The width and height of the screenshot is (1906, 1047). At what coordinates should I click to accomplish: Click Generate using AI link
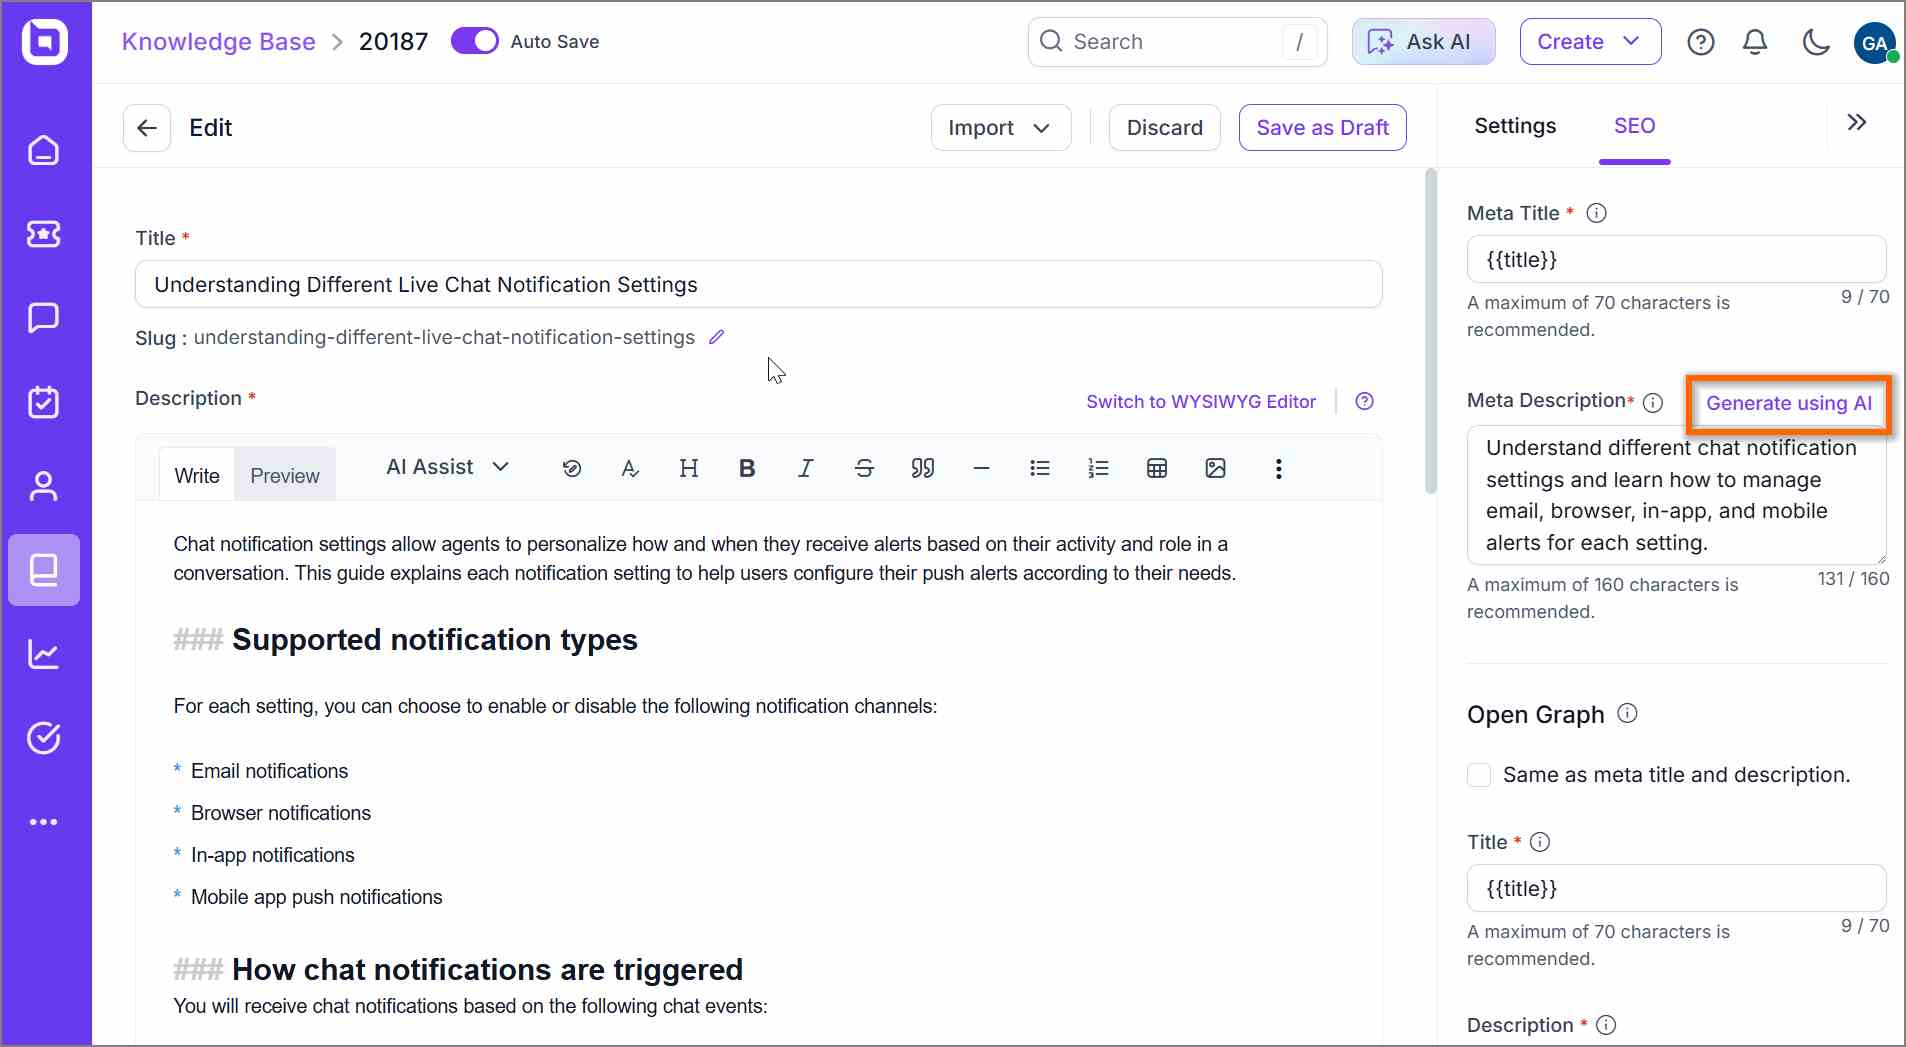pyautogui.click(x=1788, y=403)
